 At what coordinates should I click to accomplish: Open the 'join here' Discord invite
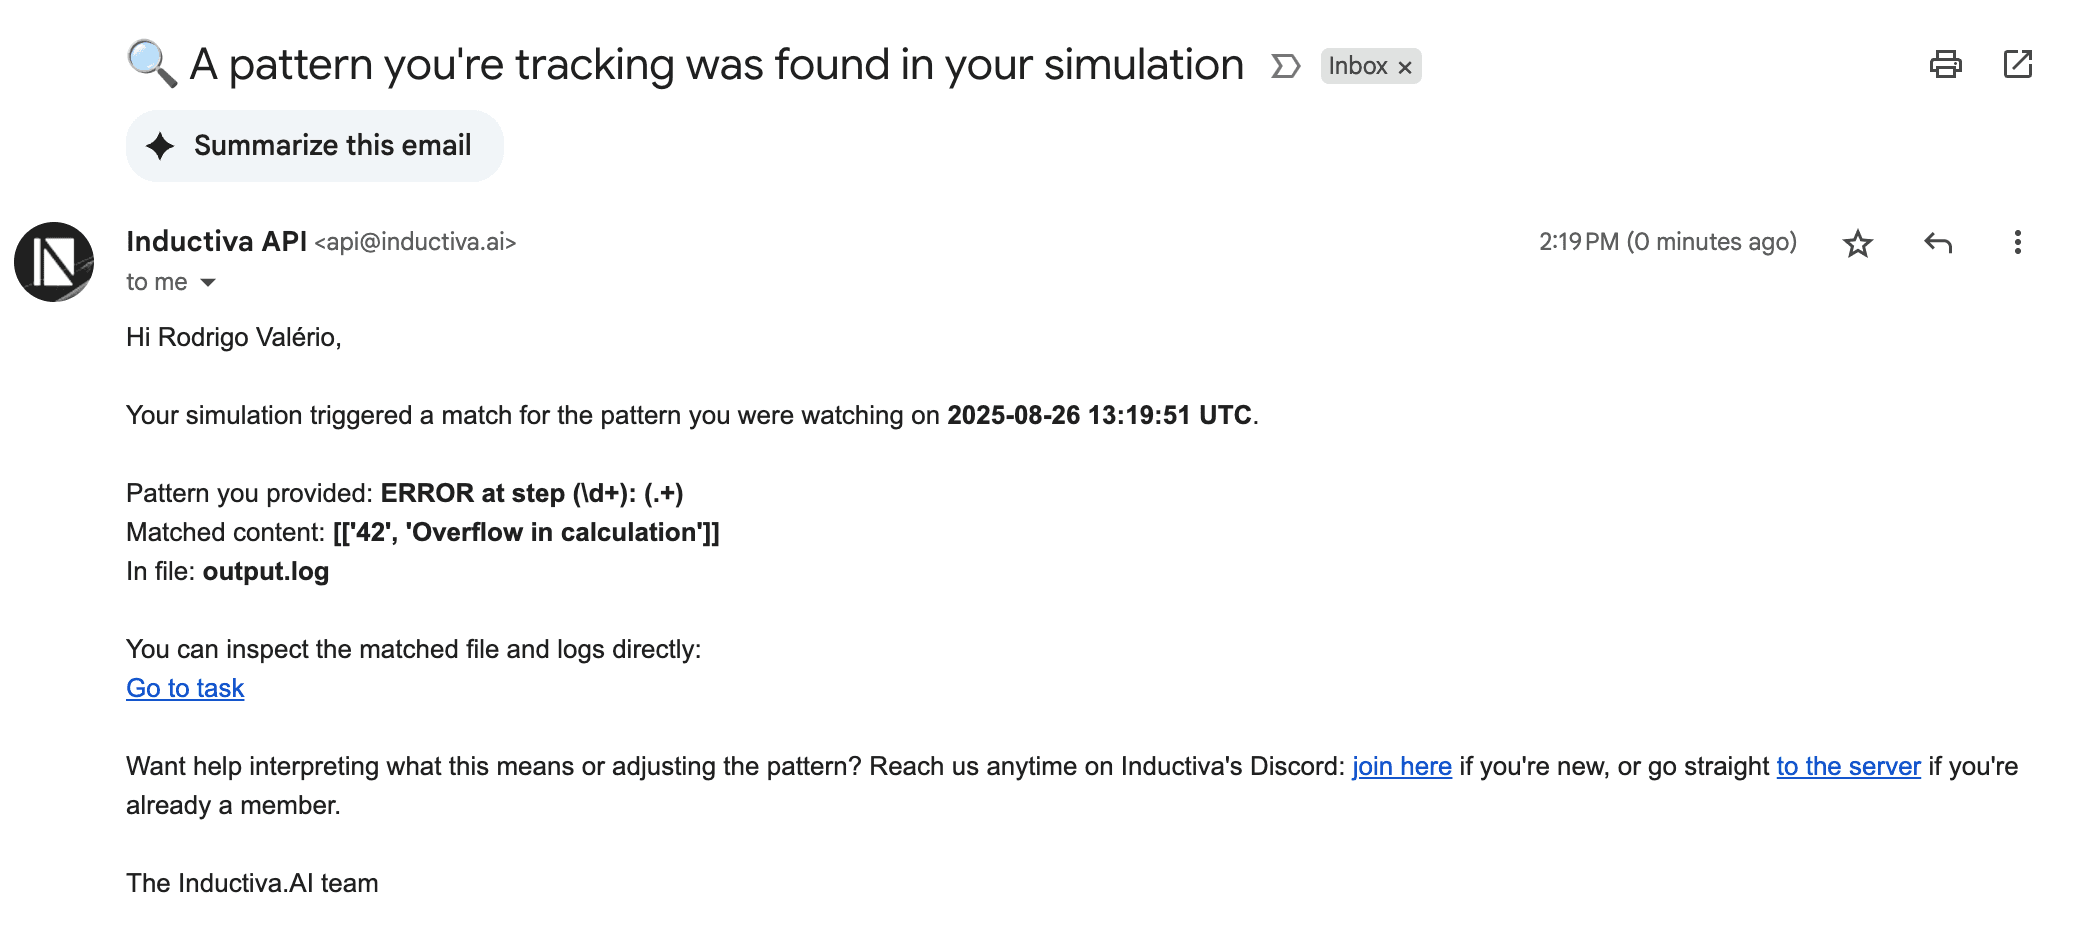[x=1401, y=766]
